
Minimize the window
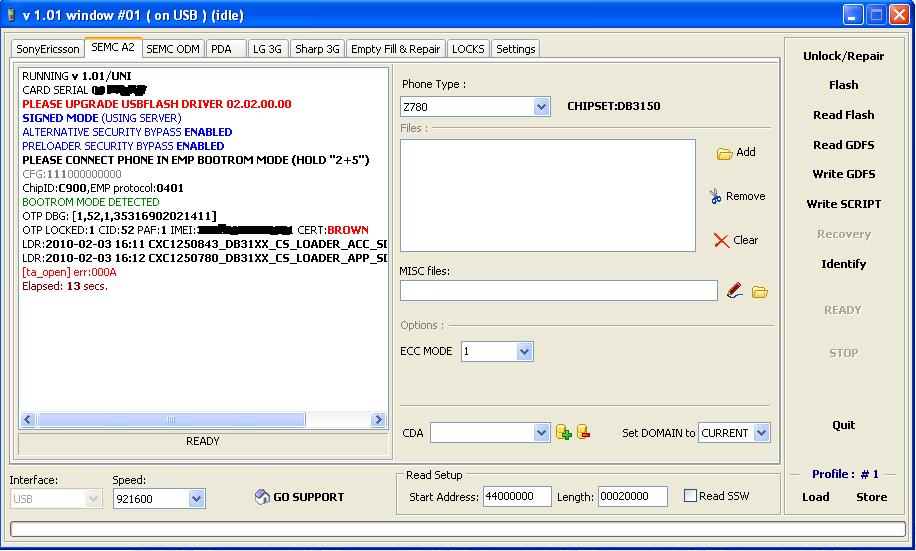coord(853,15)
